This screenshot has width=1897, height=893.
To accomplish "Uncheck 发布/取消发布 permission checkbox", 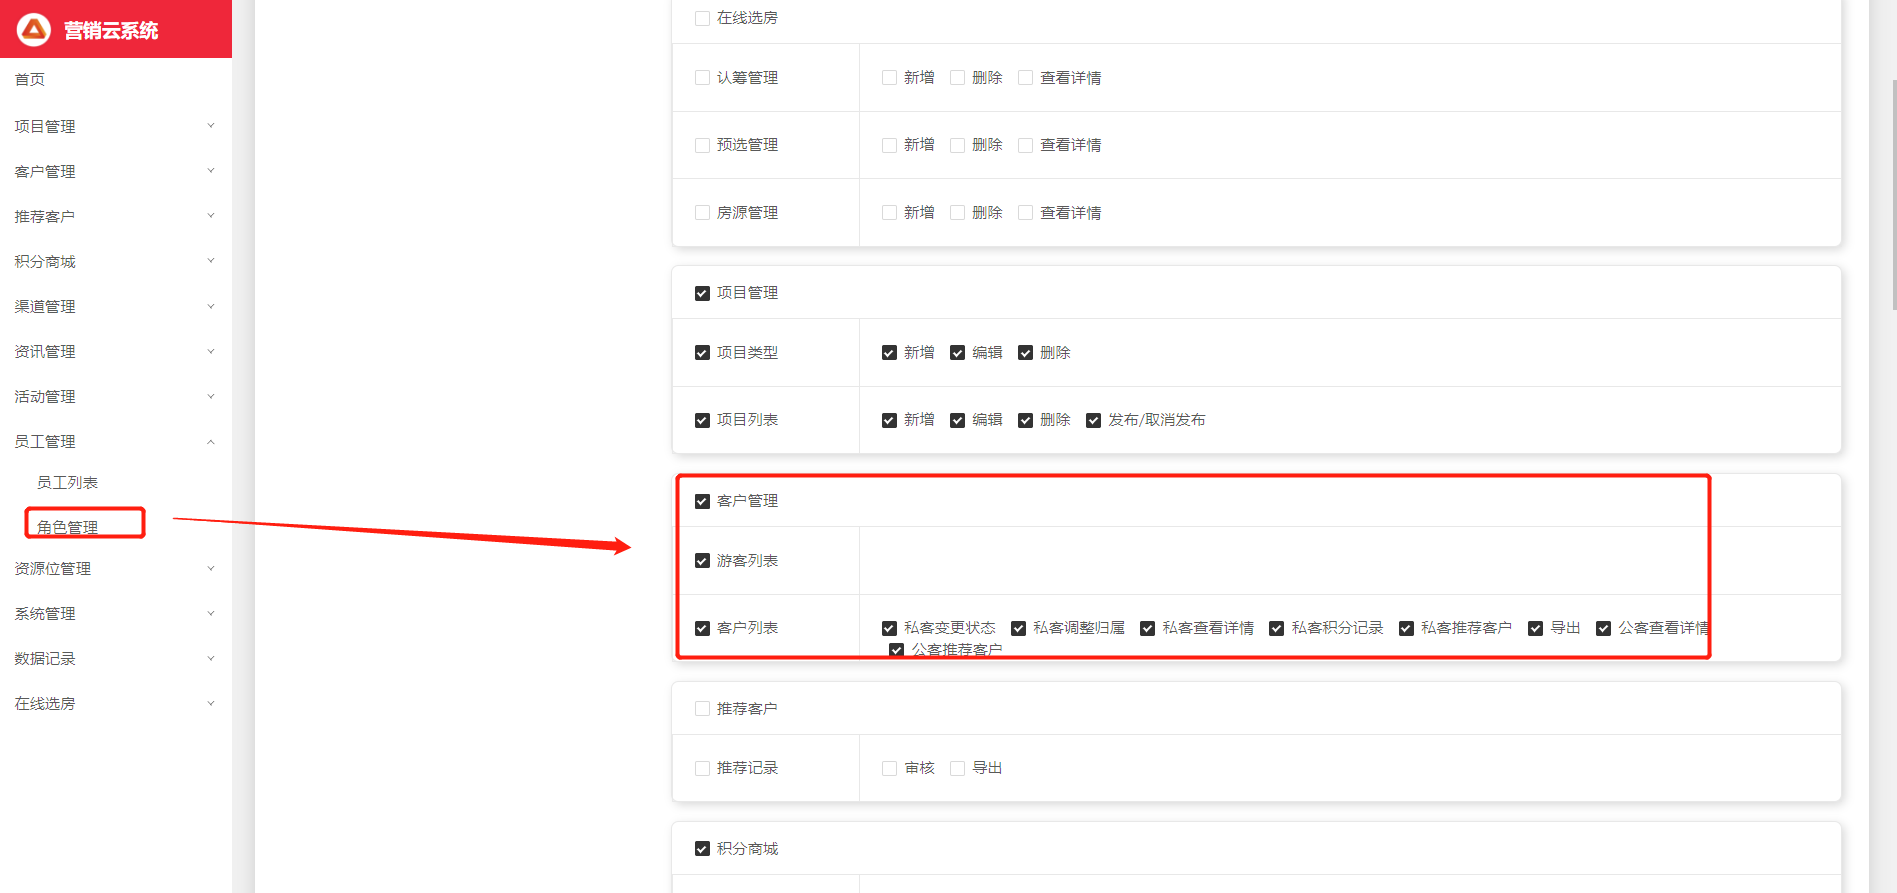I will pyautogui.click(x=1093, y=420).
